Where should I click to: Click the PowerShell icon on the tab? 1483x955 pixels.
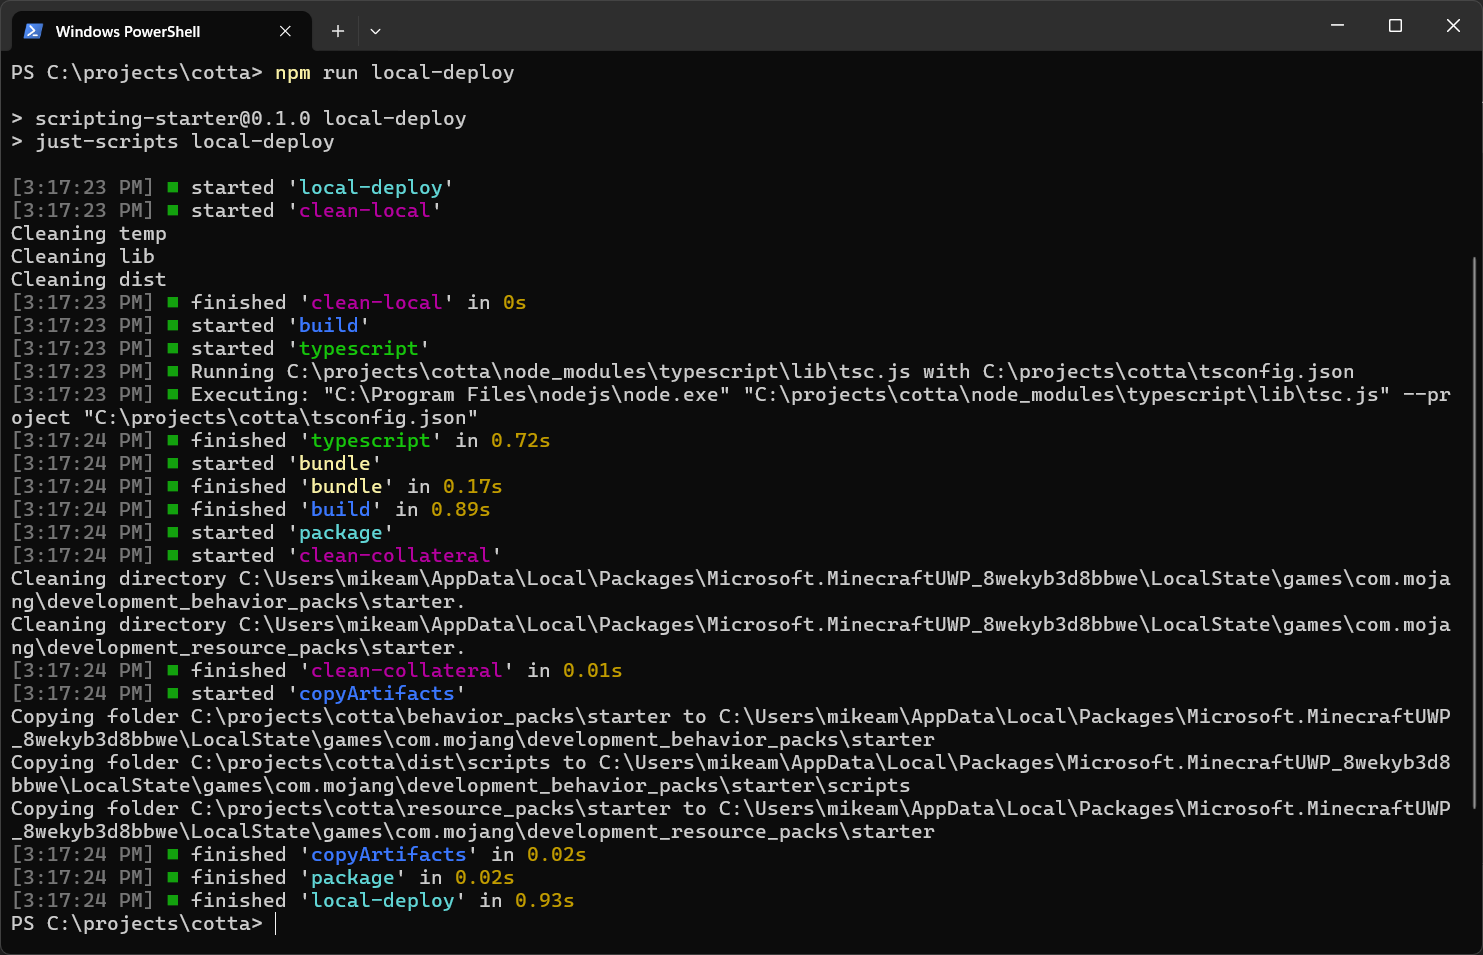click(x=33, y=31)
